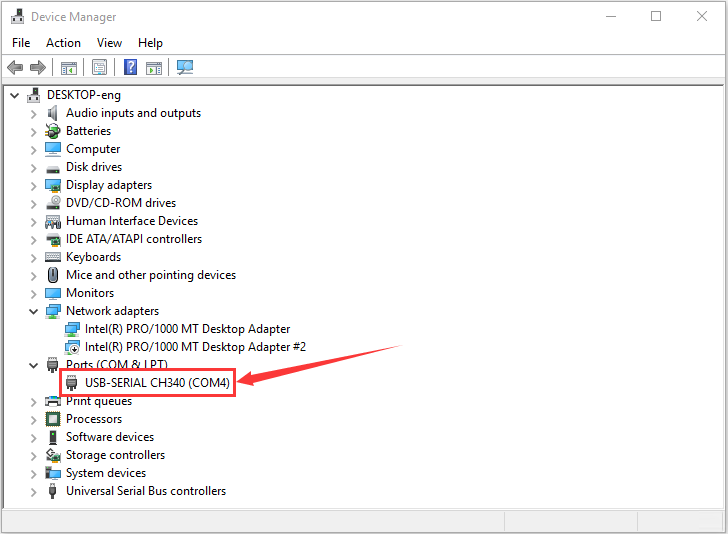Click the USB plug icon for Universal Serial Bus
Screen dimensions: 728x534
(53, 491)
